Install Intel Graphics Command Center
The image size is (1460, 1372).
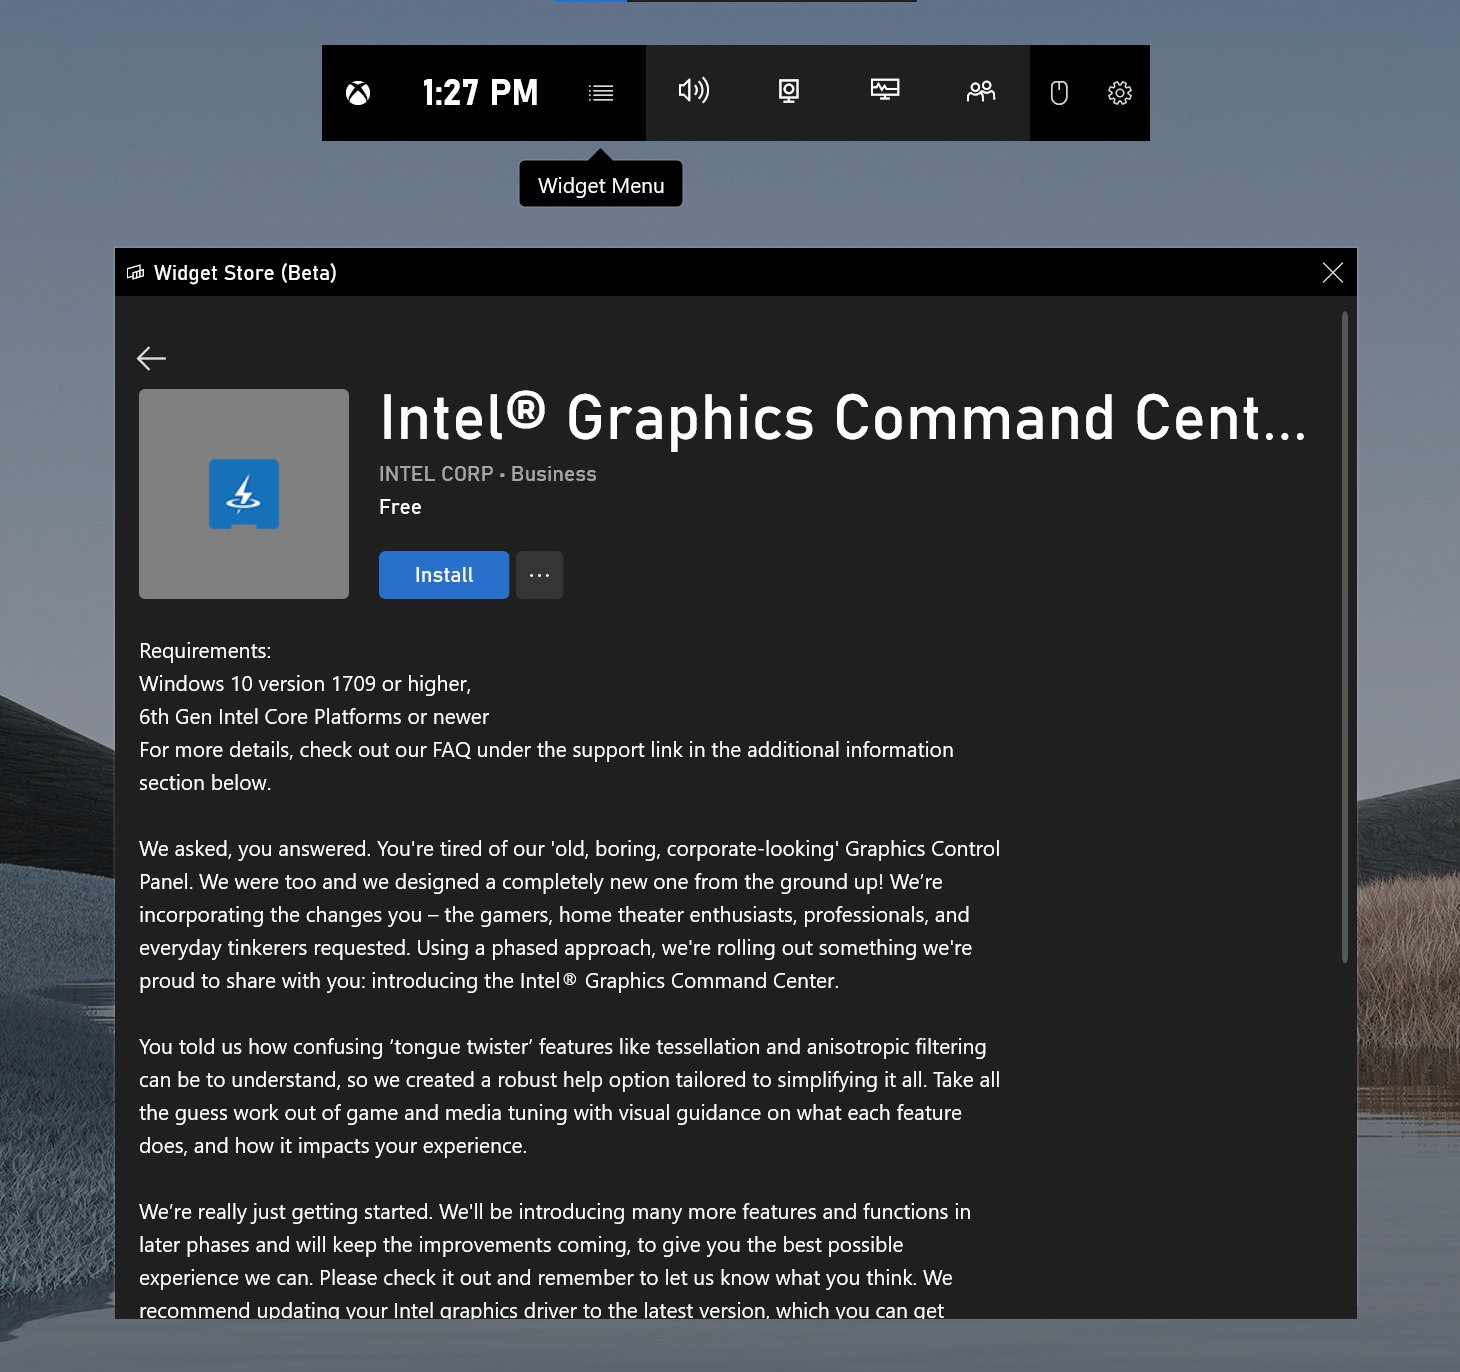pos(444,575)
